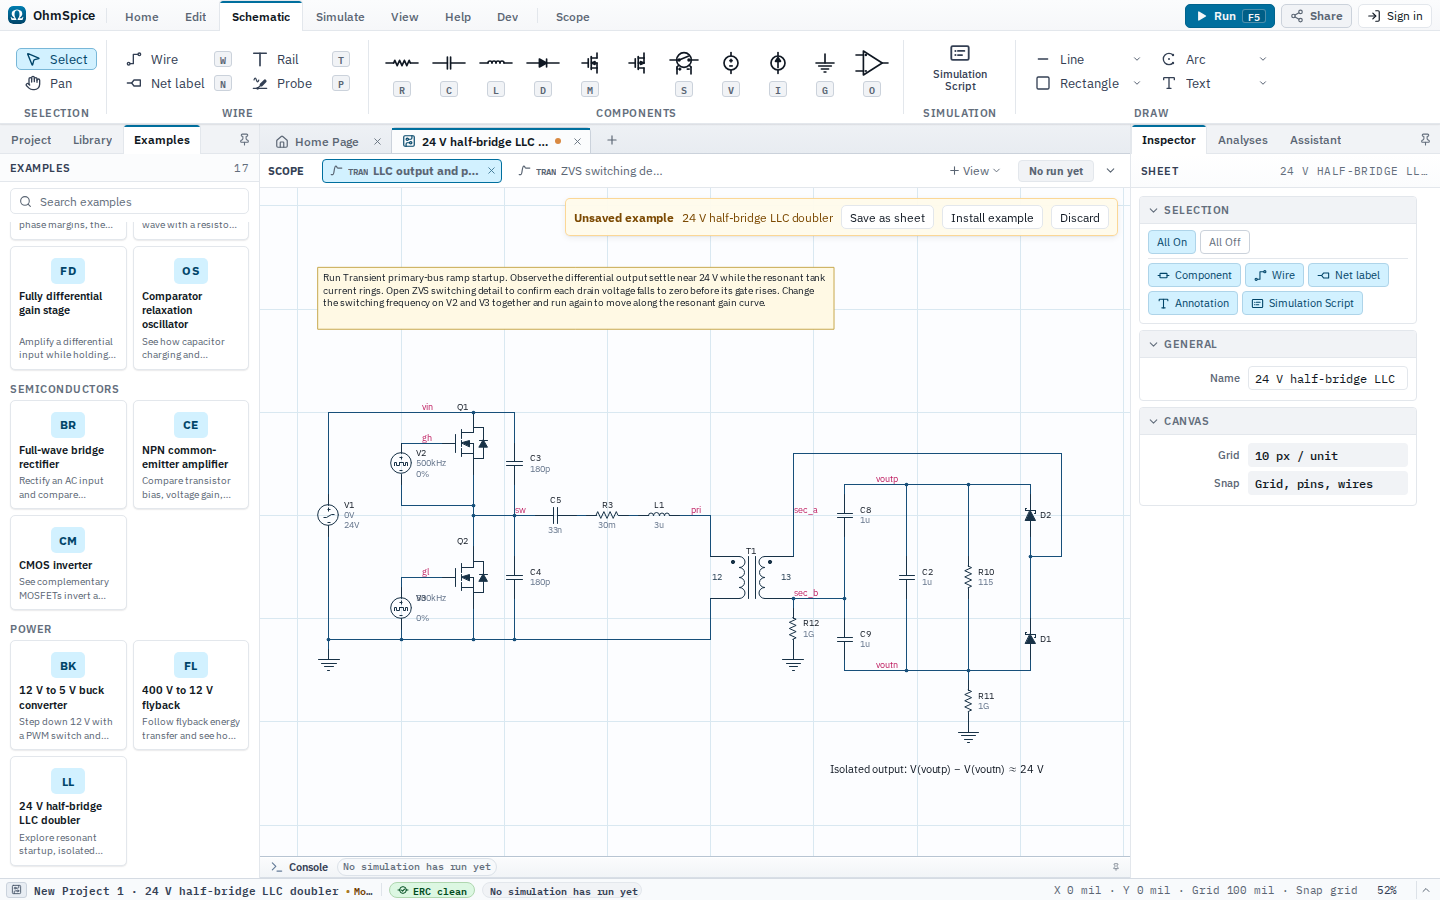The image size is (1440, 900).
Task: Toggle Annotation selection filter
Action: 1193,303
